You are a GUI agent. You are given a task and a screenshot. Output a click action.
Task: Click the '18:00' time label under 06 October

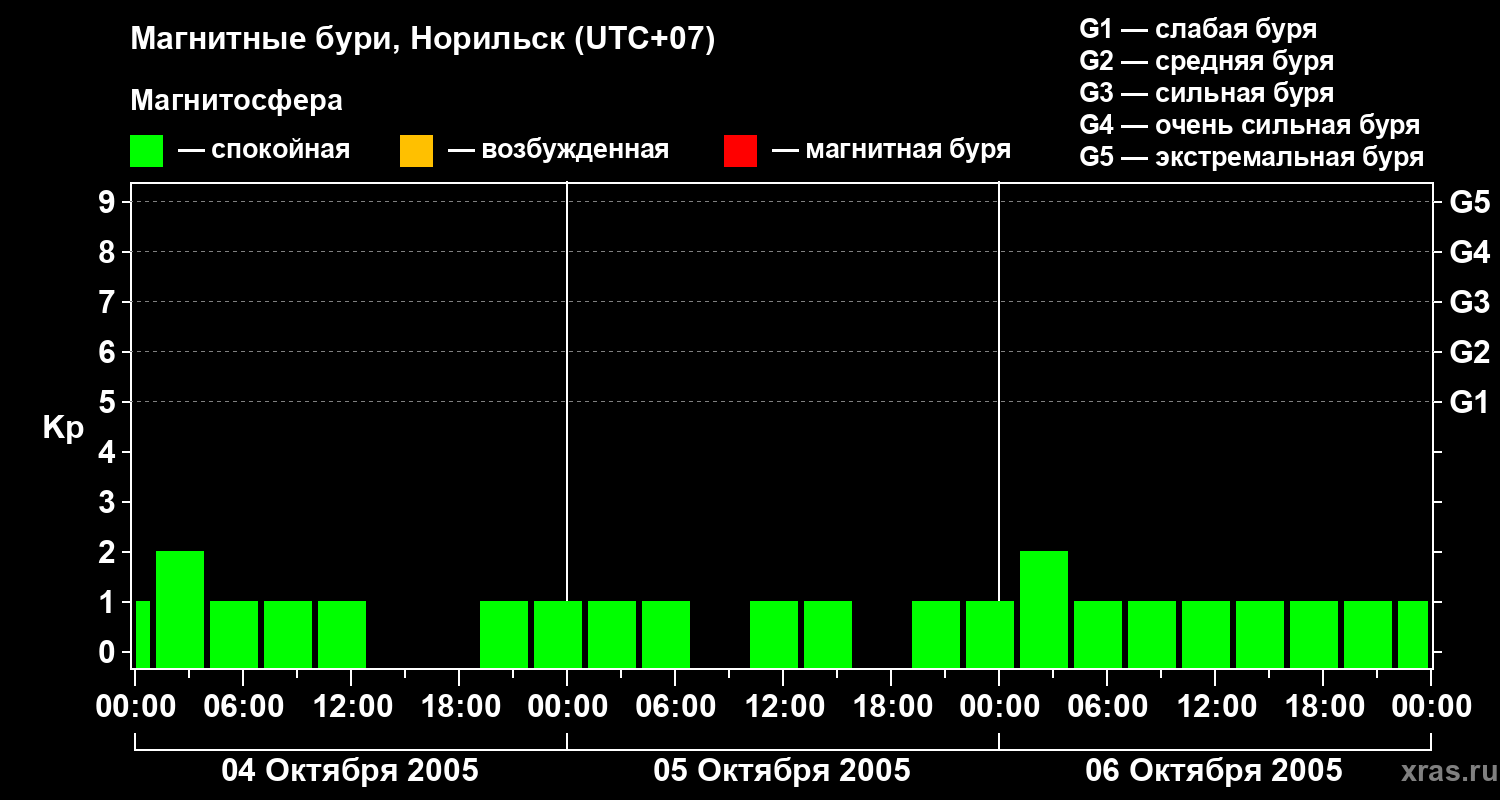(1323, 707)
